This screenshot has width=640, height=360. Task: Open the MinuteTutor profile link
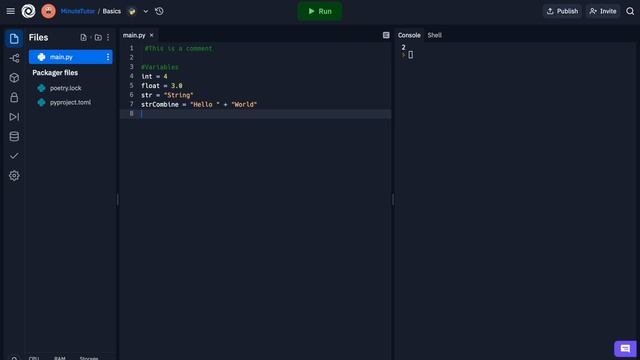tap(78, 11)
